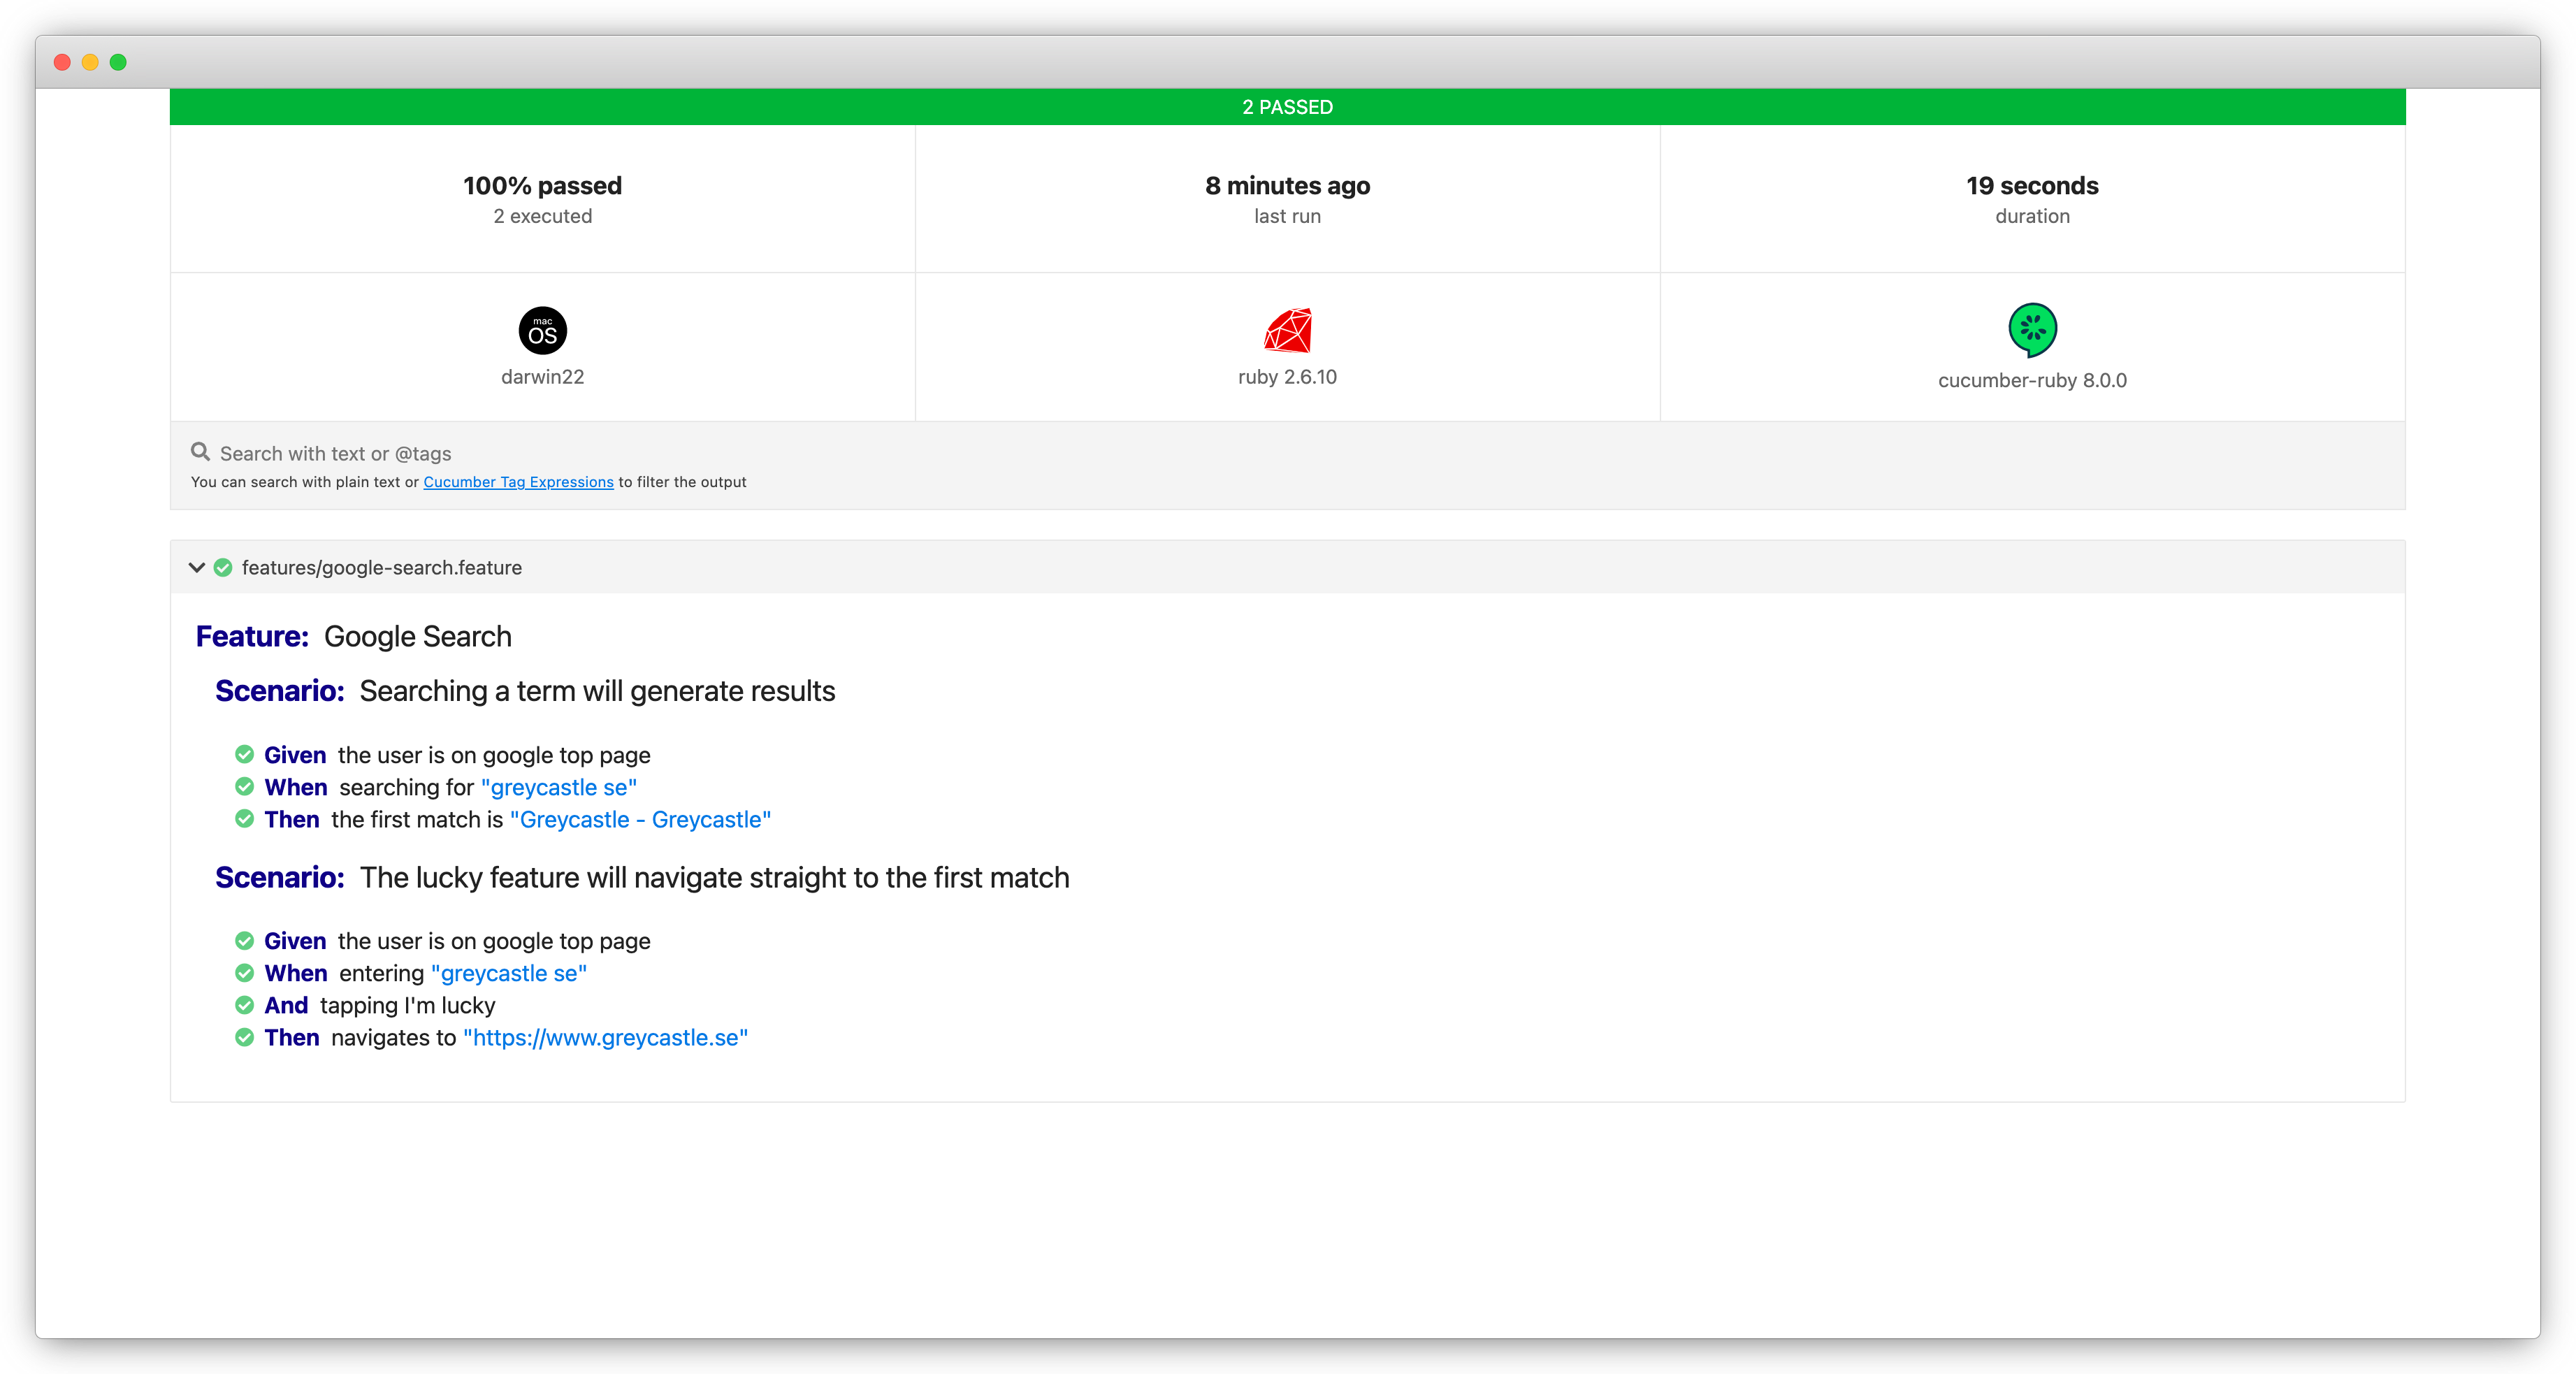Click the checkmark beside 'And tapping I'm lucky'
Screen dimensions: 2576x1374
click(244, 1005)
